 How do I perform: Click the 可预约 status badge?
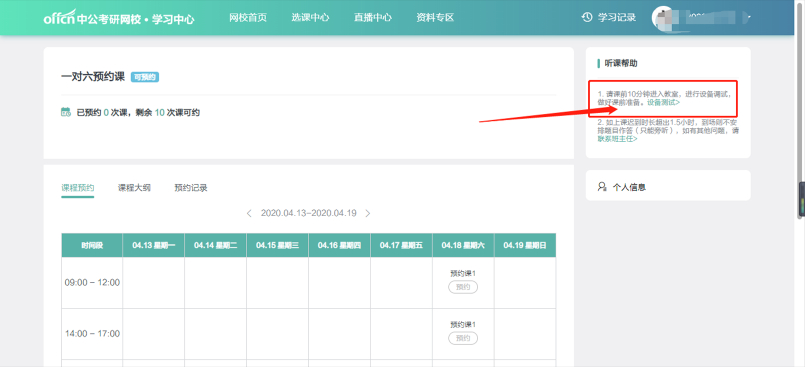[x=145, y=78]
